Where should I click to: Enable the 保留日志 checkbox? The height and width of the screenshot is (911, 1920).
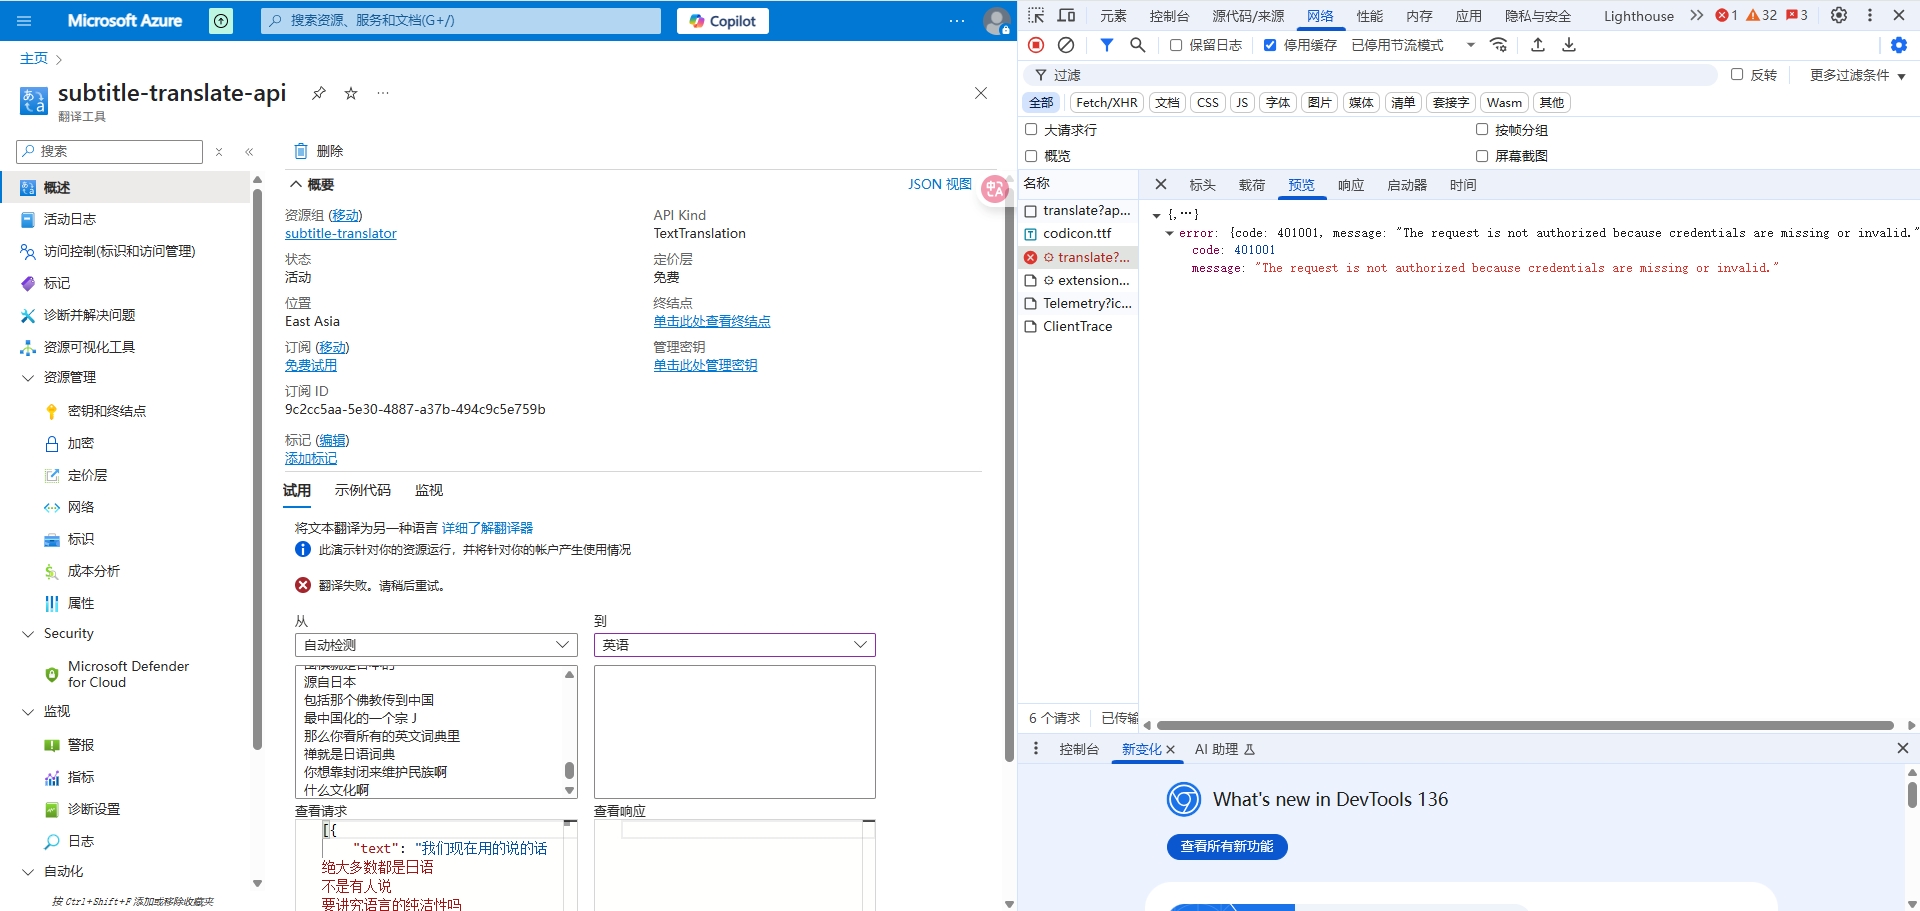tap(1176, 45)
